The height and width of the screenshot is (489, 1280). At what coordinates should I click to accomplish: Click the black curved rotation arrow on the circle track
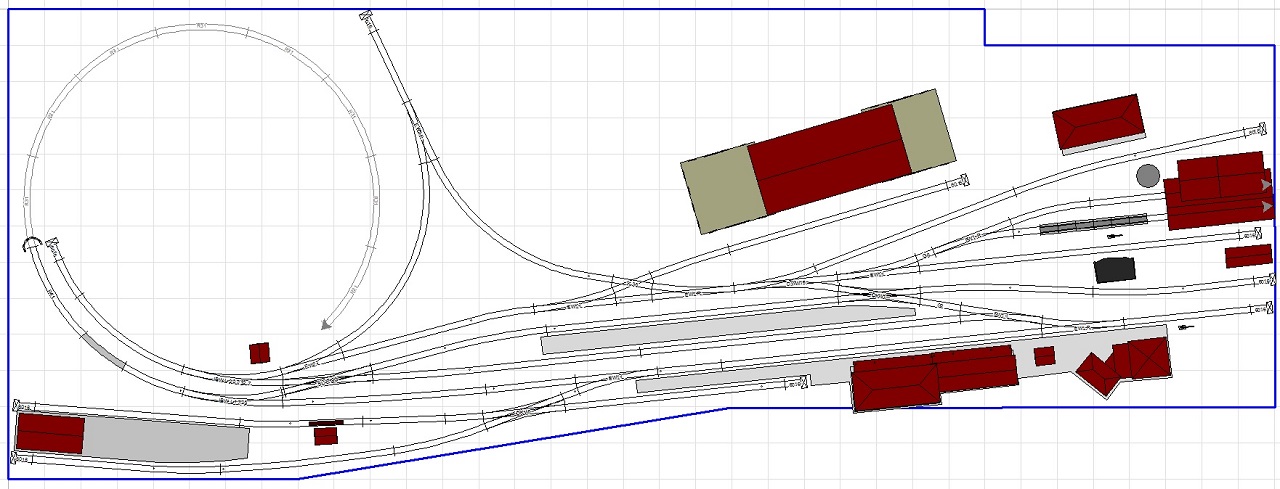coord(31,242)
